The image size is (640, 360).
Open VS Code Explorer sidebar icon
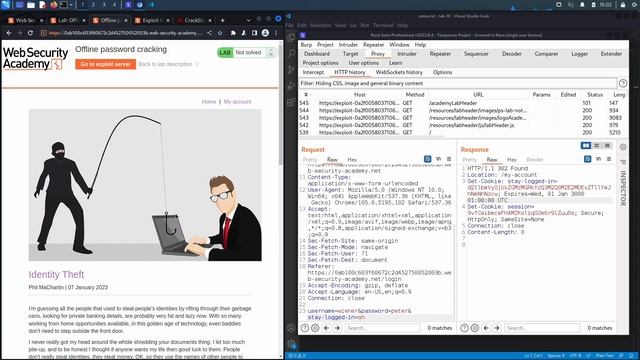291,38
